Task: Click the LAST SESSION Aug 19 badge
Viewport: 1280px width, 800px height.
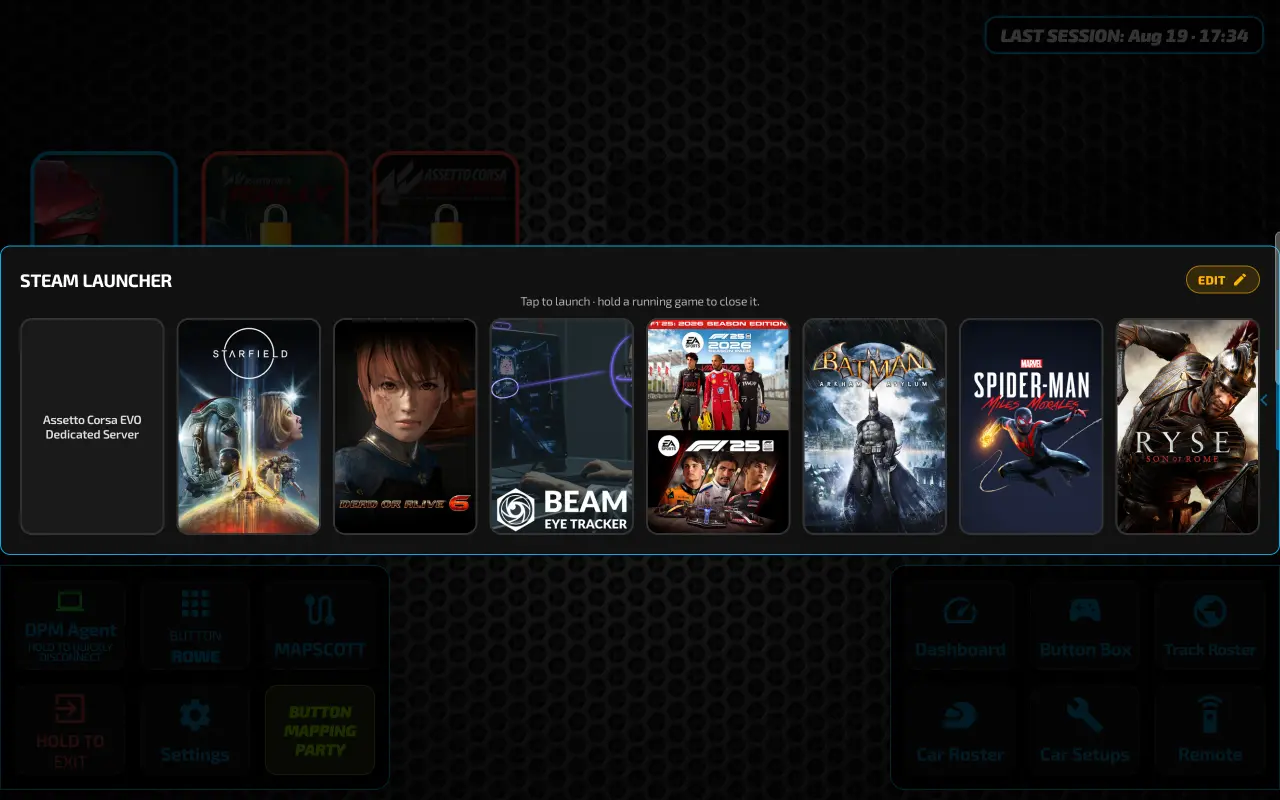Action: pyautogui.click(x=1124, y=36)
